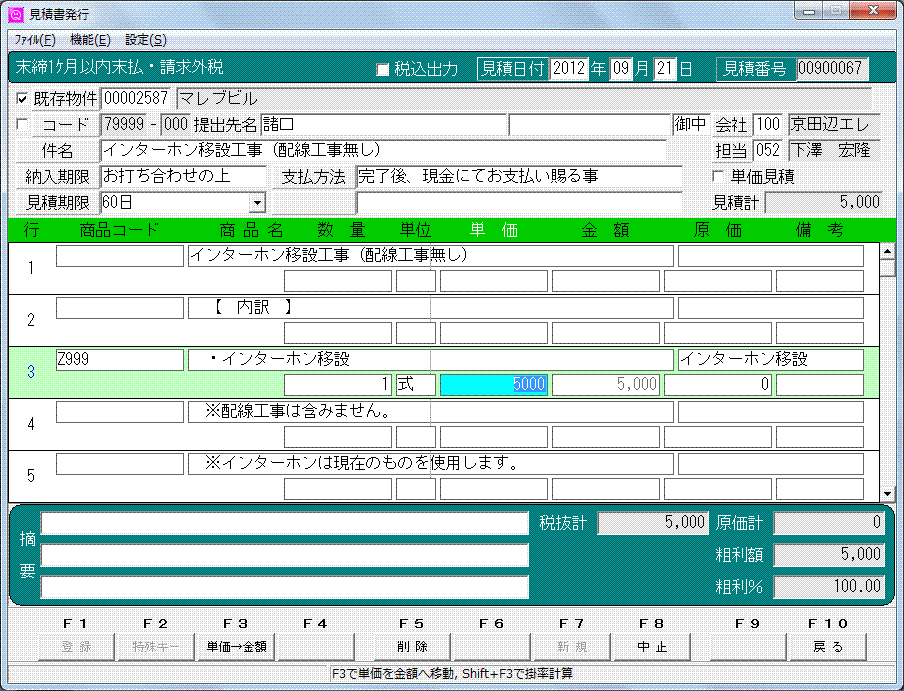The height and width of the screenshot is (691, 904).
Task: Click the 支払方法 input field
Action: [519, 176]
